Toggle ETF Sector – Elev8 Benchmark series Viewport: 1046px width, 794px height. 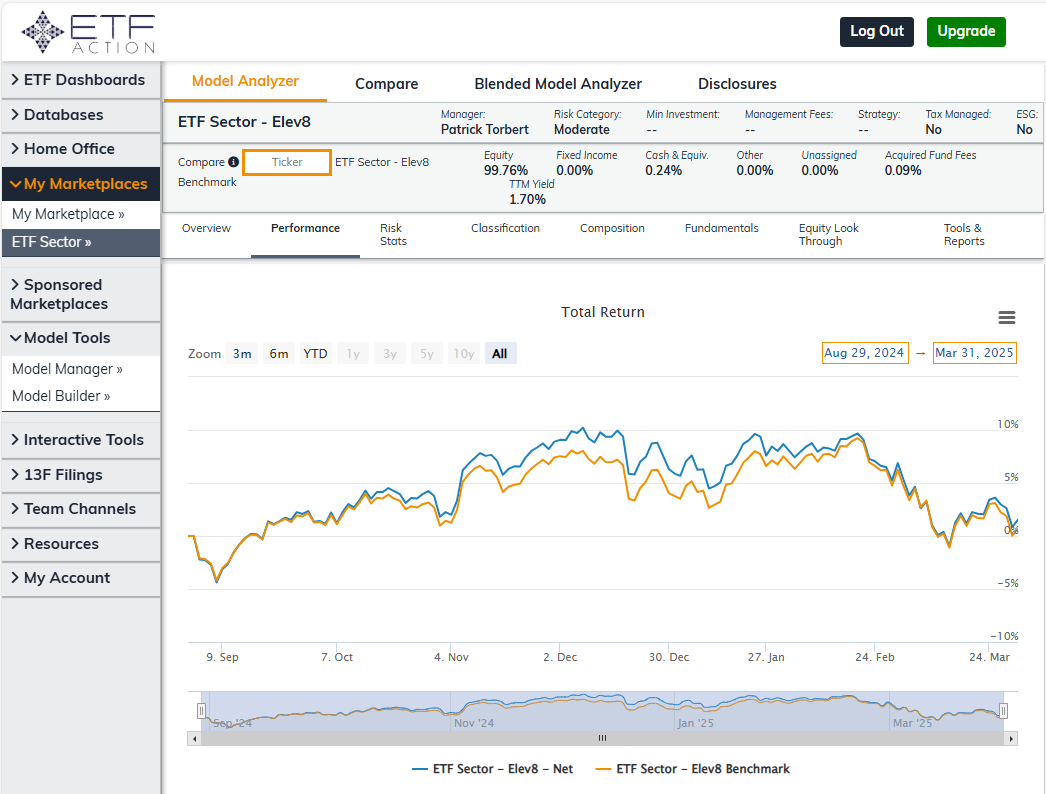692,769
